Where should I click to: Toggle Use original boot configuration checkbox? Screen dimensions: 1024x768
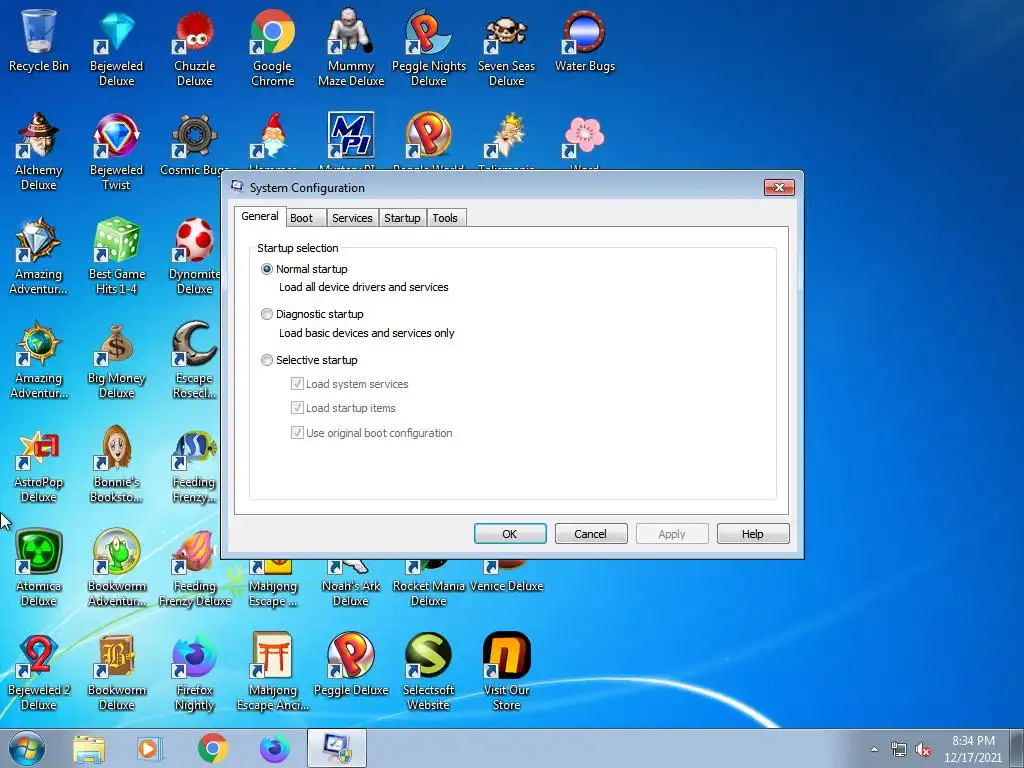point(297,432)
